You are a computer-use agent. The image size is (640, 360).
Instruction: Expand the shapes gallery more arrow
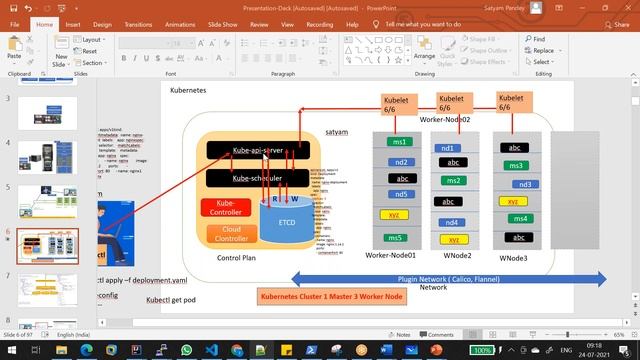coord(408,60)
